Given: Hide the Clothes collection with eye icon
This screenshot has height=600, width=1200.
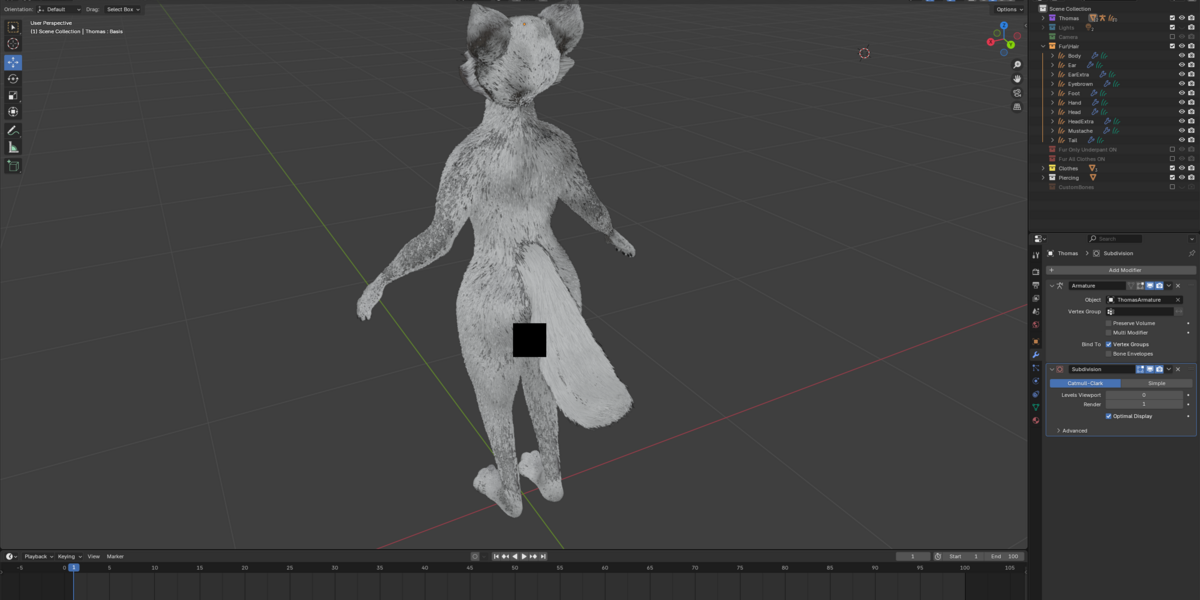Looking at the screenshot, I should tap(1181, 168).
